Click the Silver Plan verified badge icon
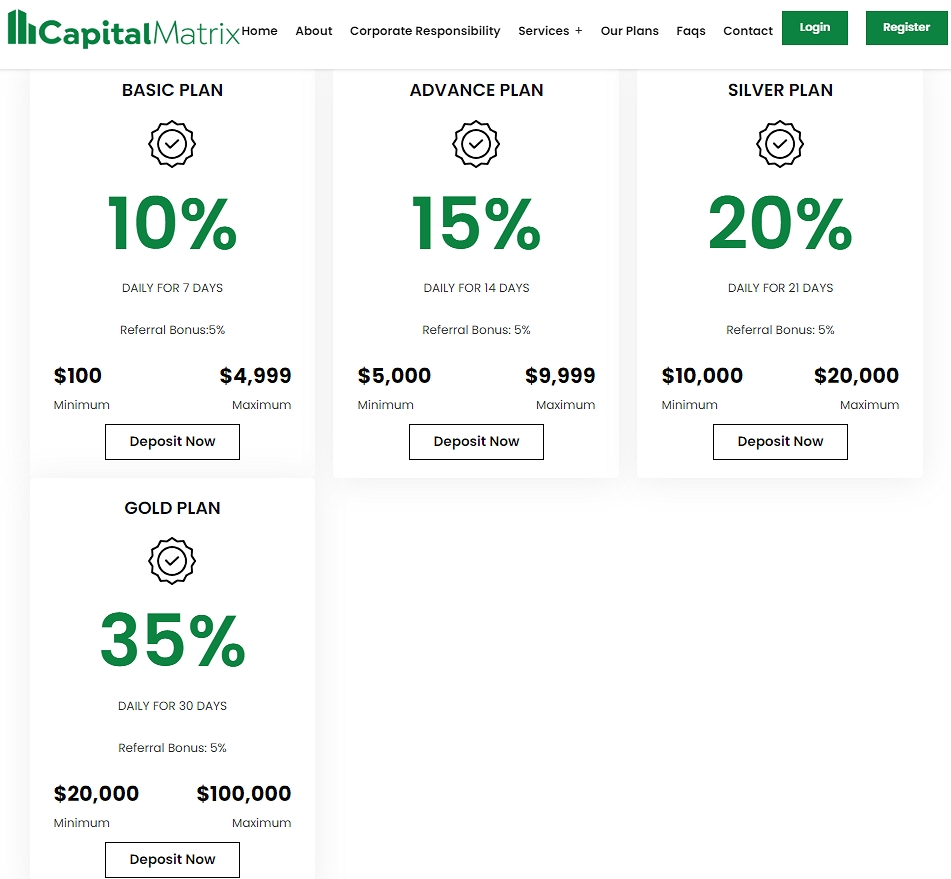The width and height of the screenshot is (951, 879). (x=780, y=144)
